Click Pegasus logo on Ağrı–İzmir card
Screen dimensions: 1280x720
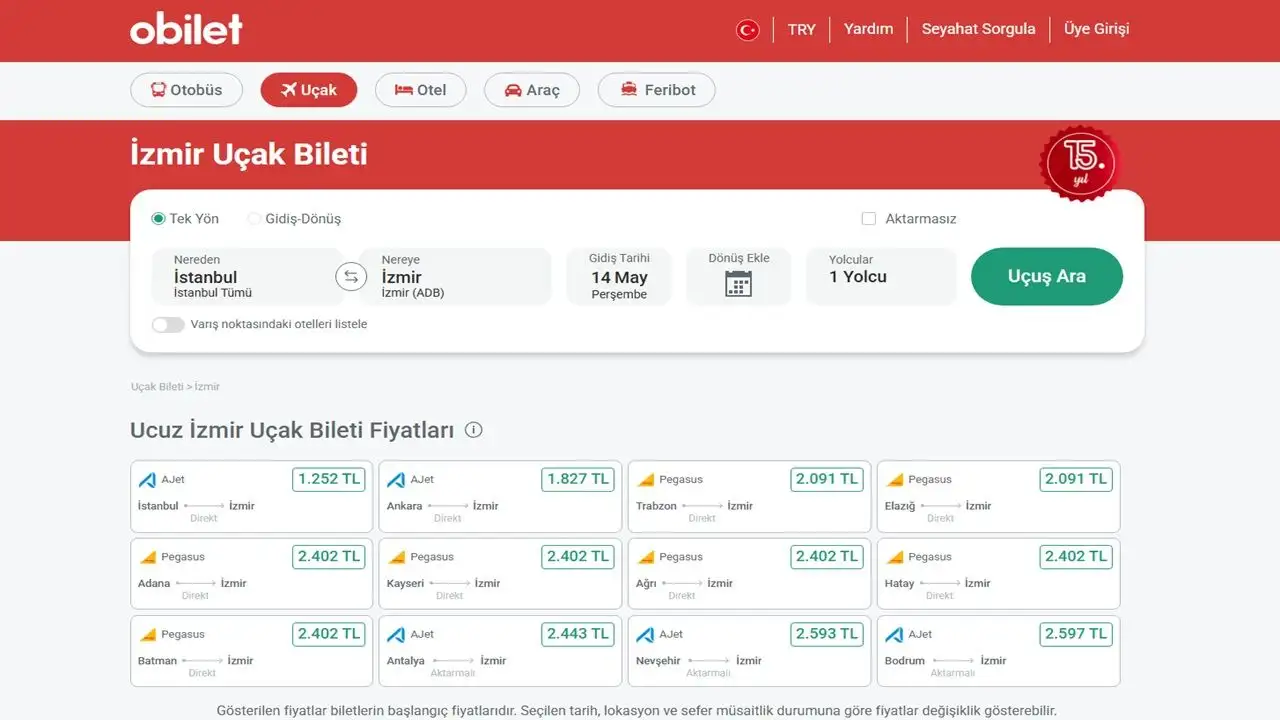tap(646, 557)
